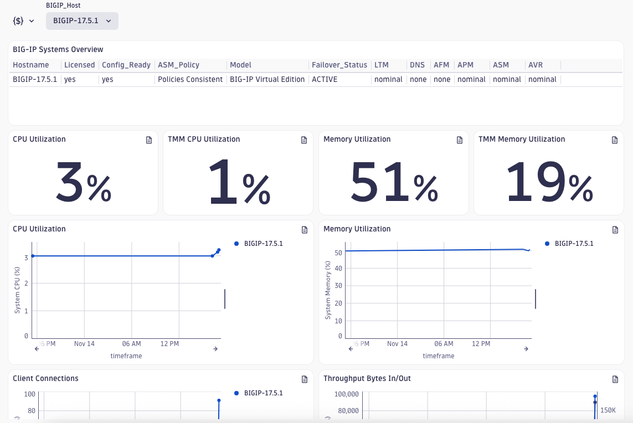Toggle BIGIP-17.5.1 series in Memory Utilization legend
The width and height of the screenshot is (633, 423).
(x=574, y=243)
